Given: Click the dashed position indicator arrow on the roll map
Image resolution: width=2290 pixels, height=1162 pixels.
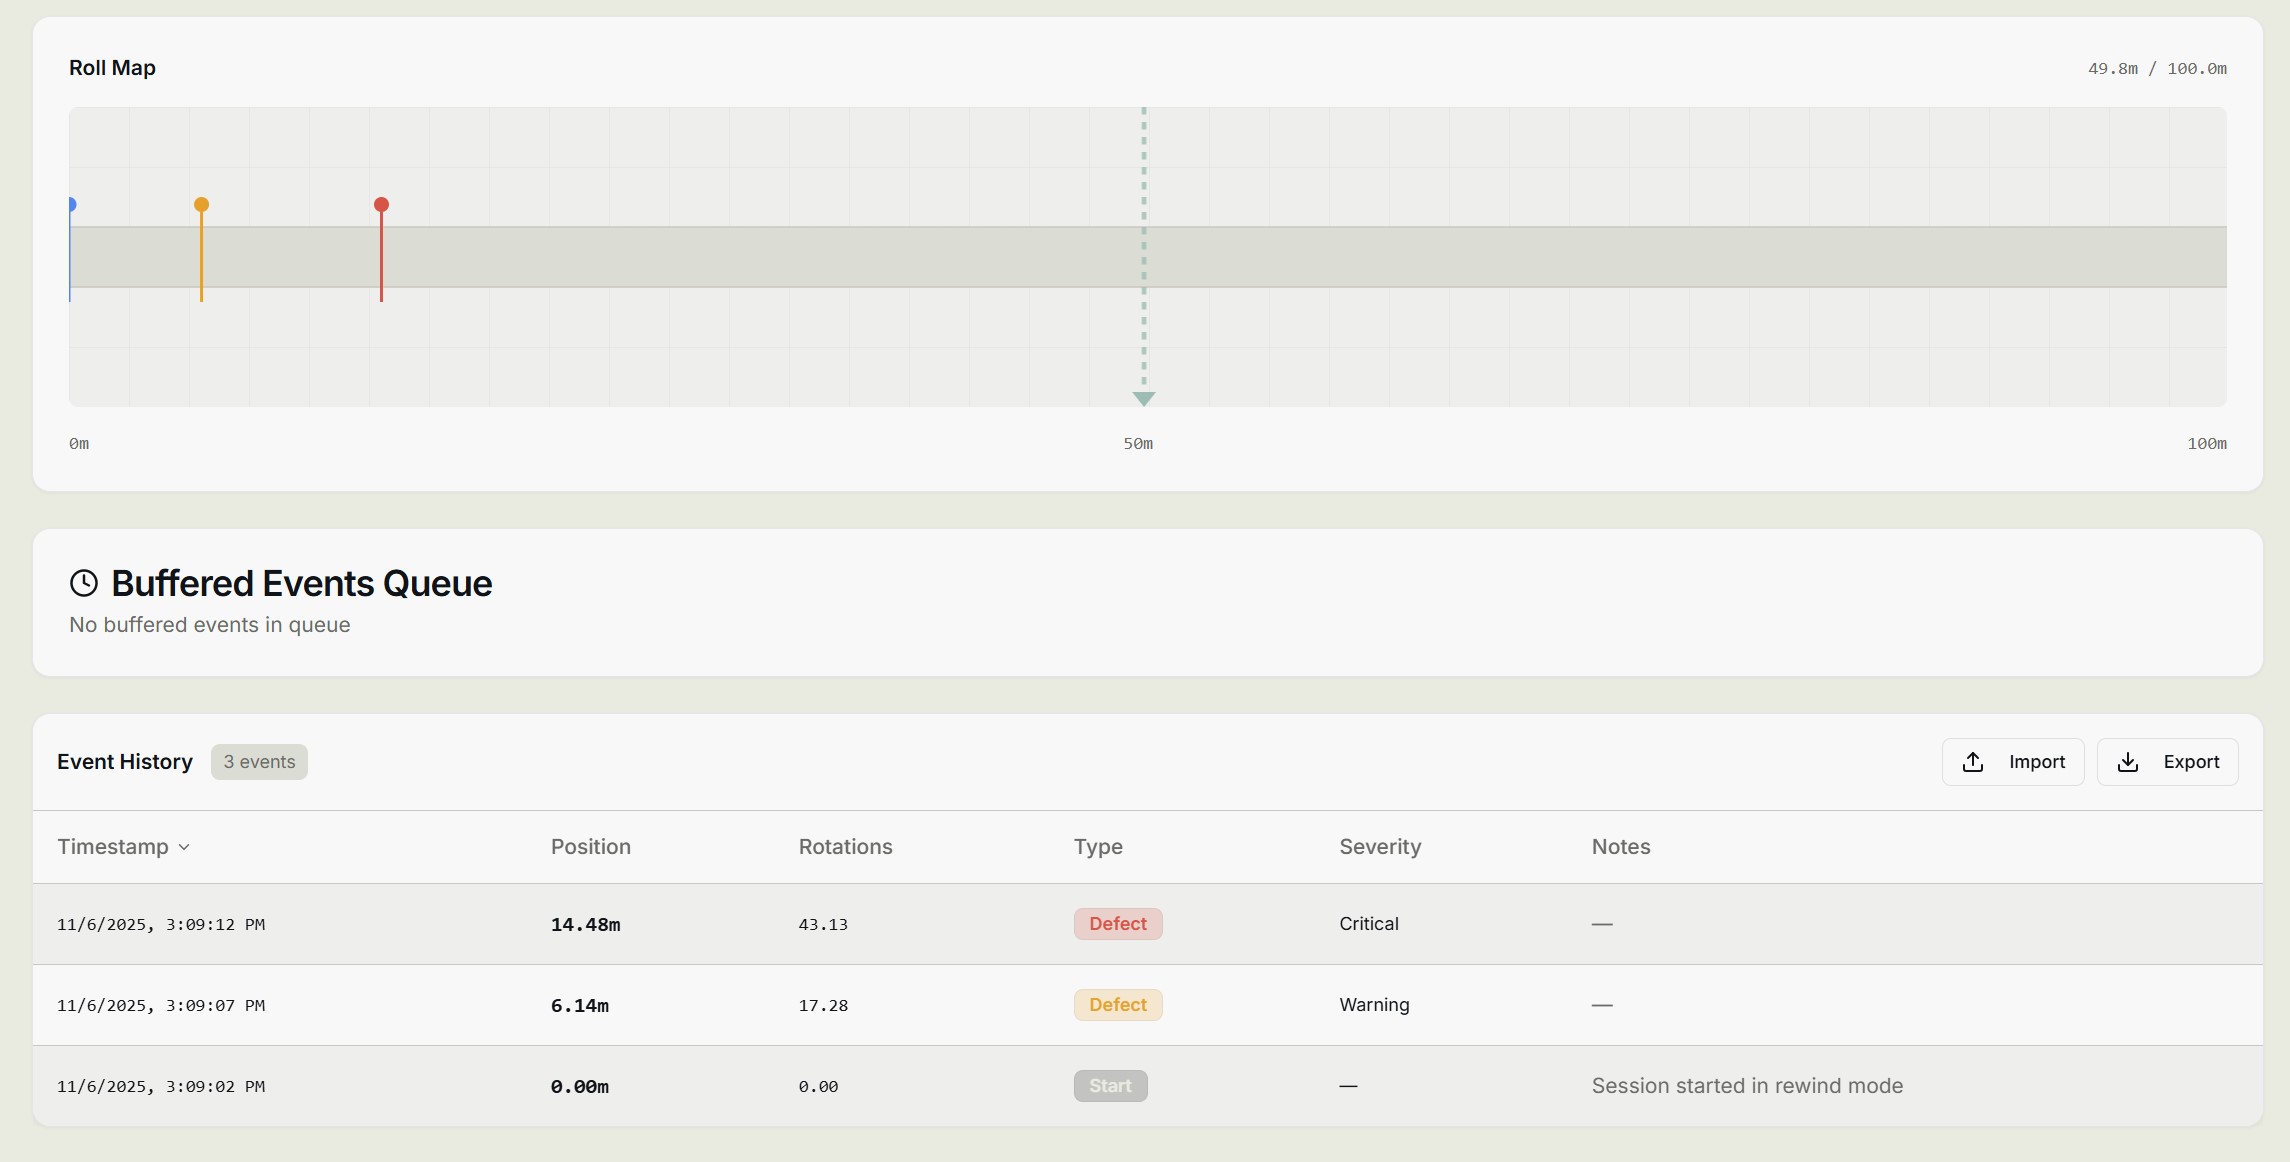Looking at the screenshot, I should tap(1144, 398).
